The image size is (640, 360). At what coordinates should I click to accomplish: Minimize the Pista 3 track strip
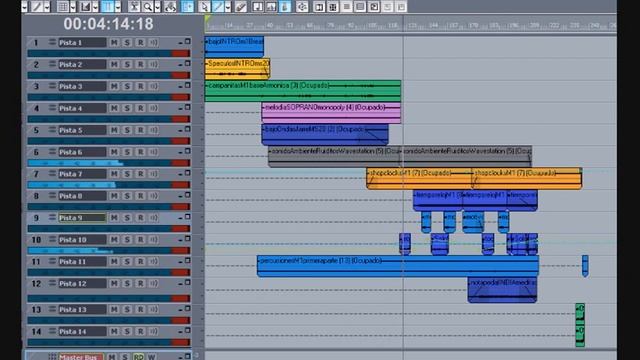(x=180, y=86)
